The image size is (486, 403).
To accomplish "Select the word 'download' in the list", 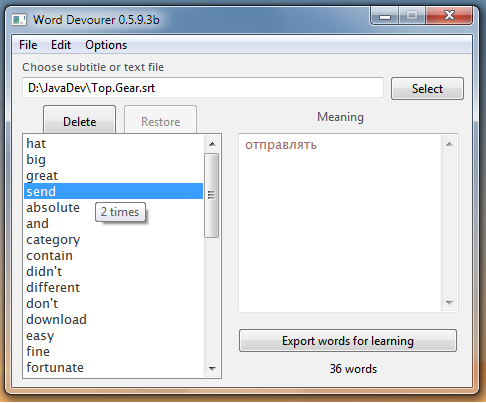I will click(113, 319).
